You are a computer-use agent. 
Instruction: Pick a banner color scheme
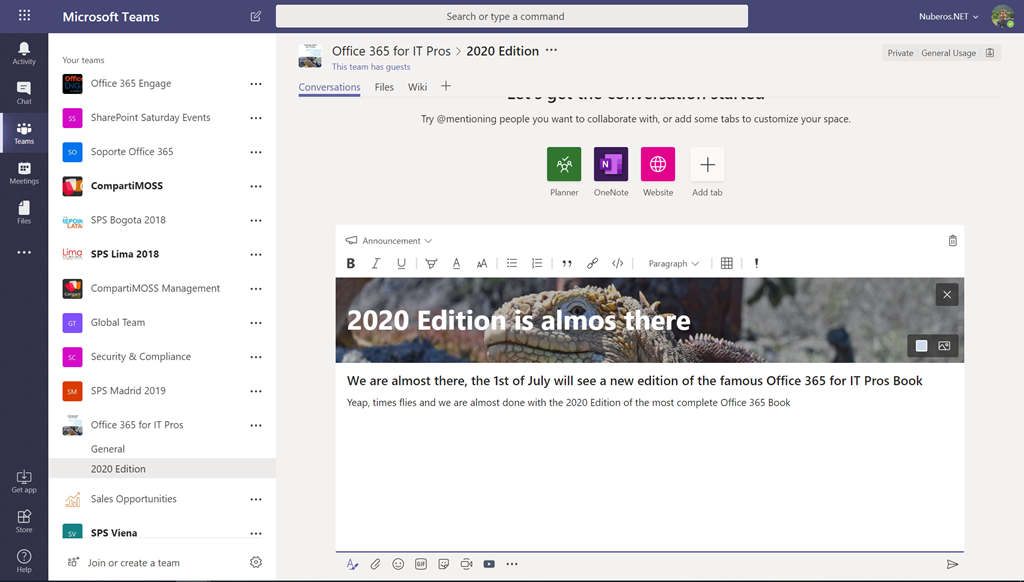[x=921, y=346]
